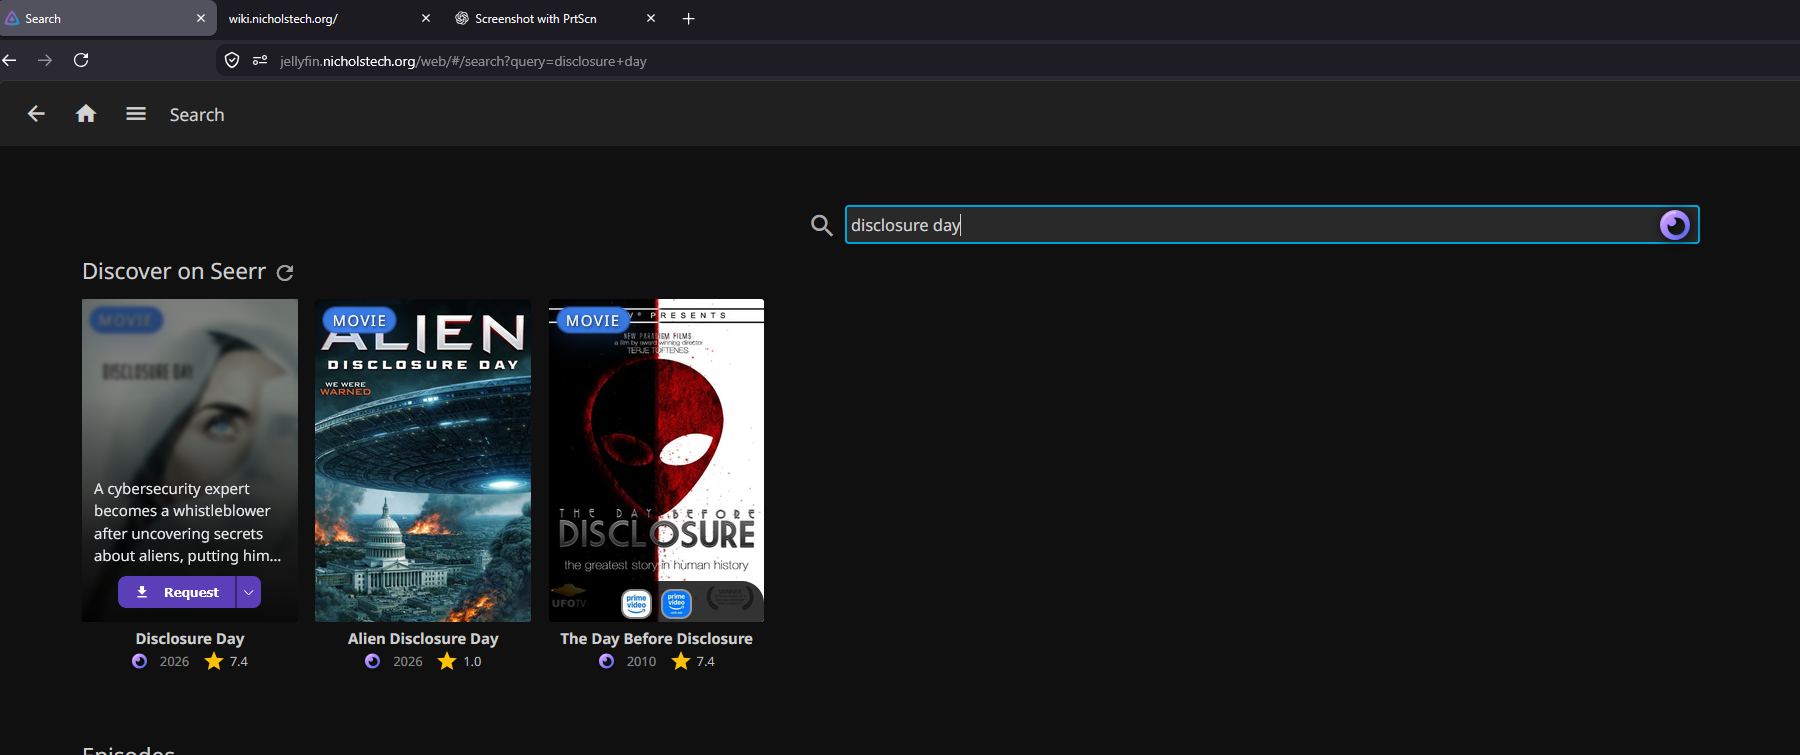Open the Jellyfin hamburger menu

coord(136,114)
